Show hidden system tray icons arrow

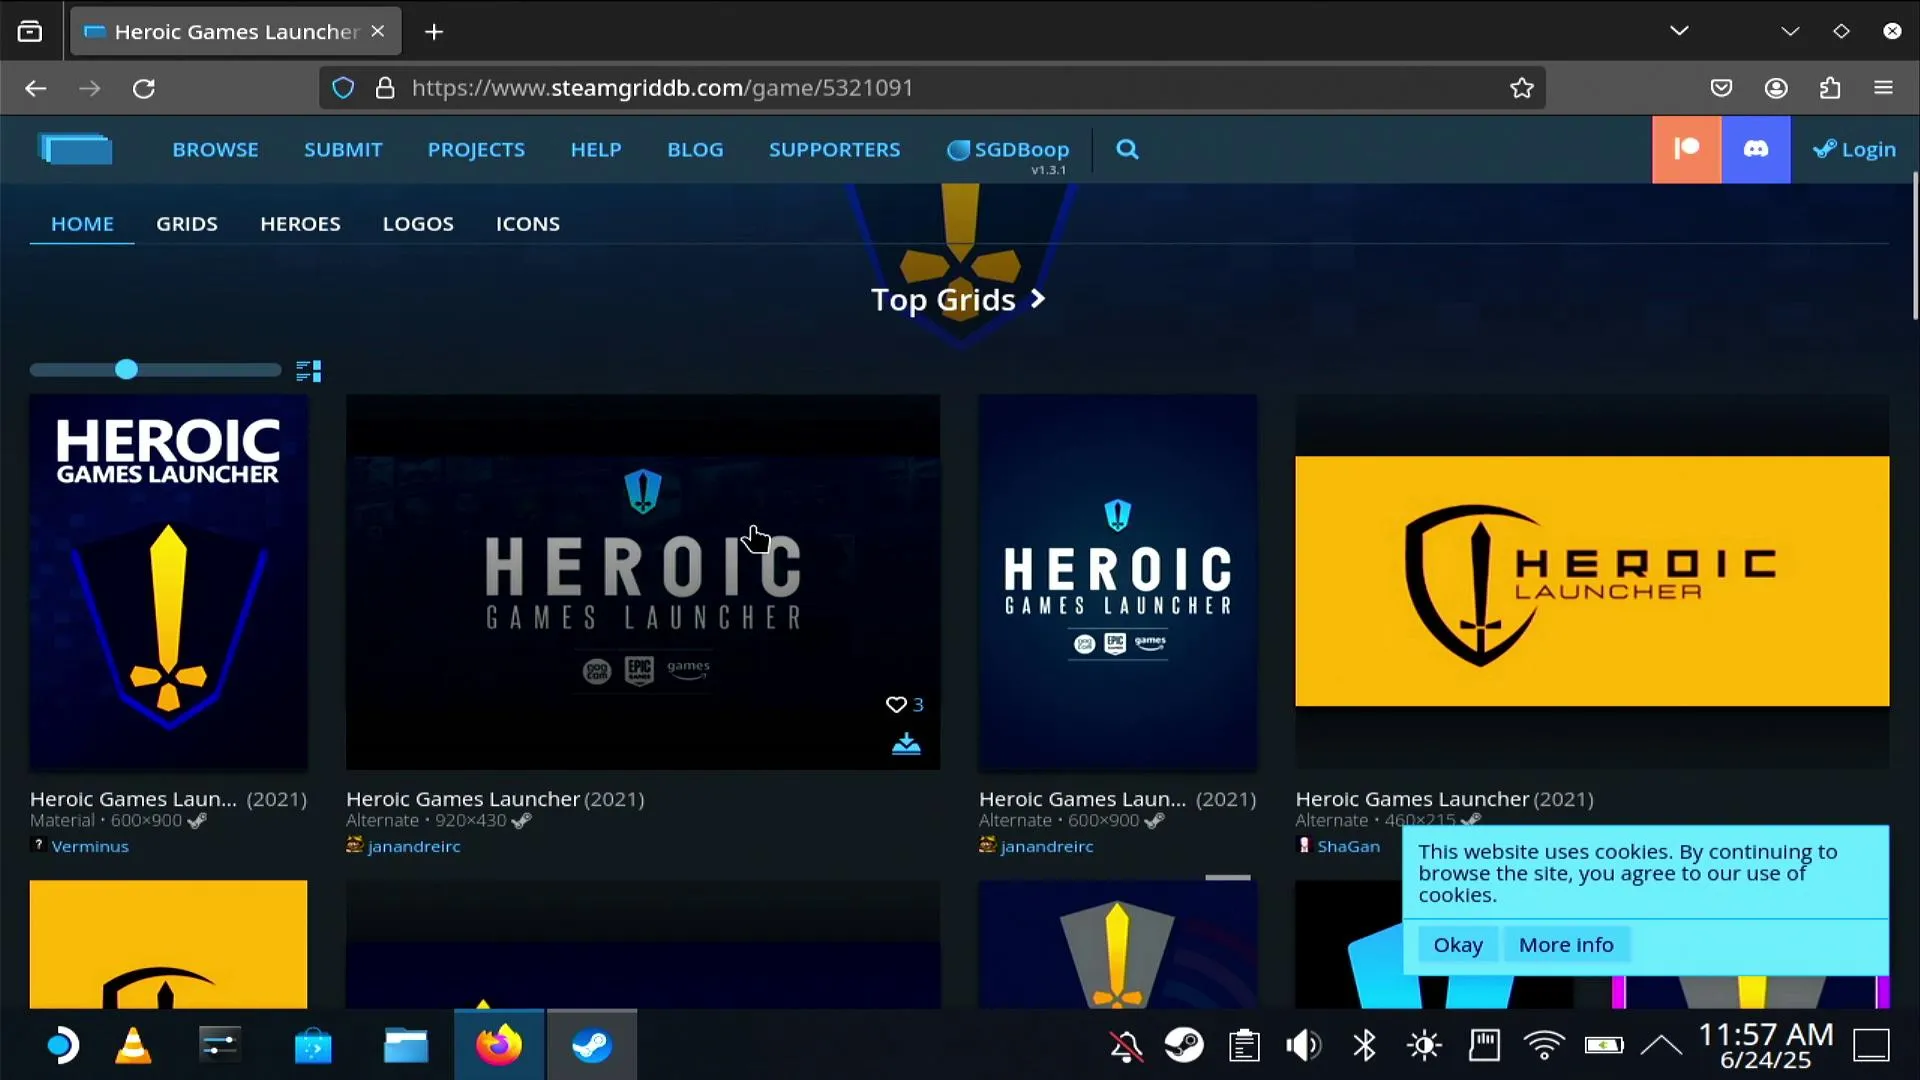(1662, 1046)
